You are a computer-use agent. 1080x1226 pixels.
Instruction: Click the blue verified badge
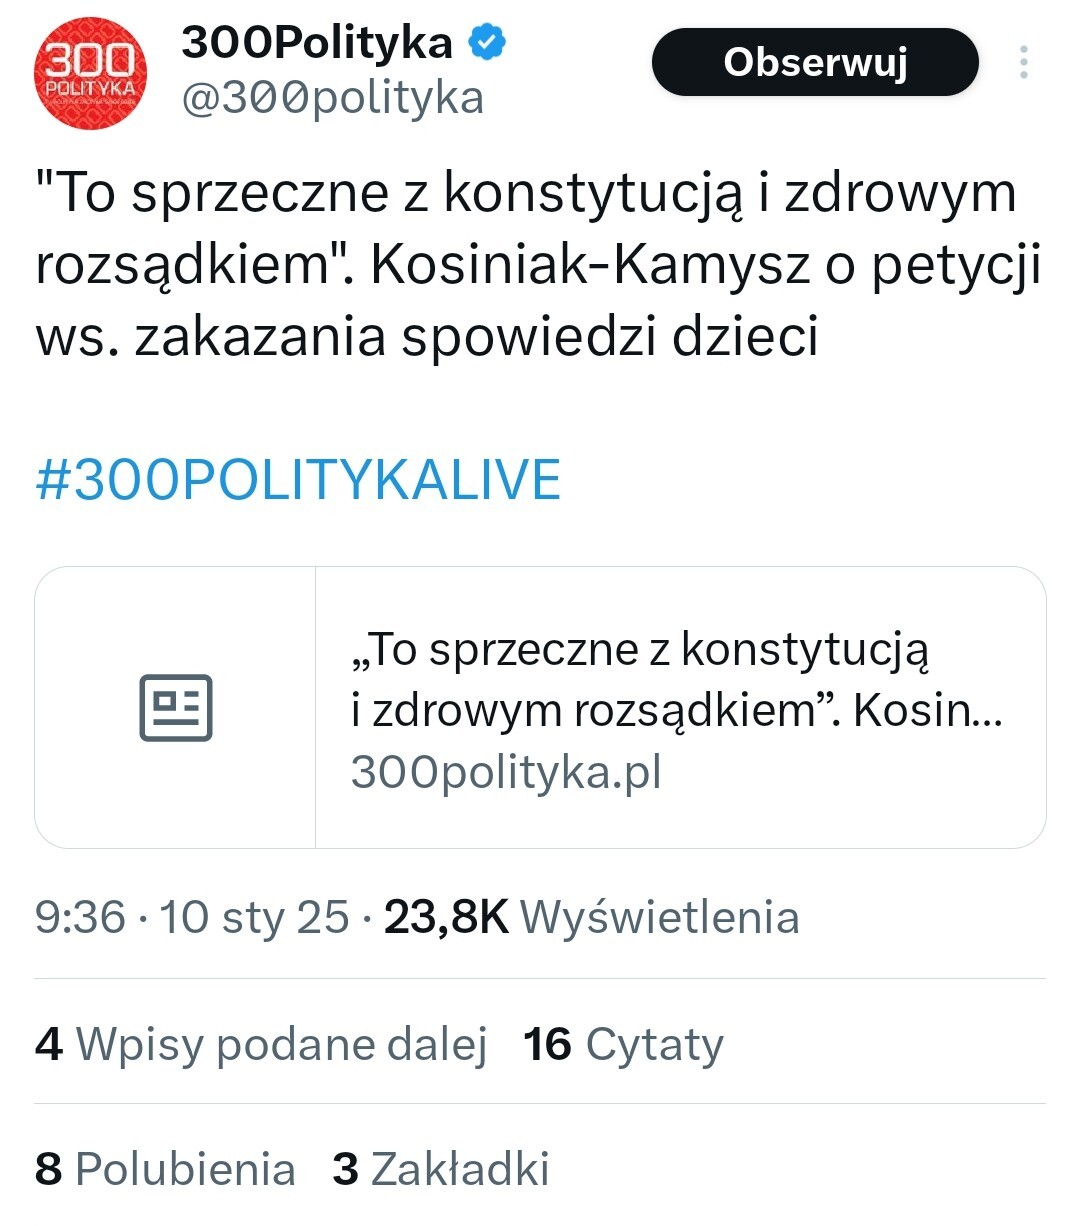click(488, 43)
